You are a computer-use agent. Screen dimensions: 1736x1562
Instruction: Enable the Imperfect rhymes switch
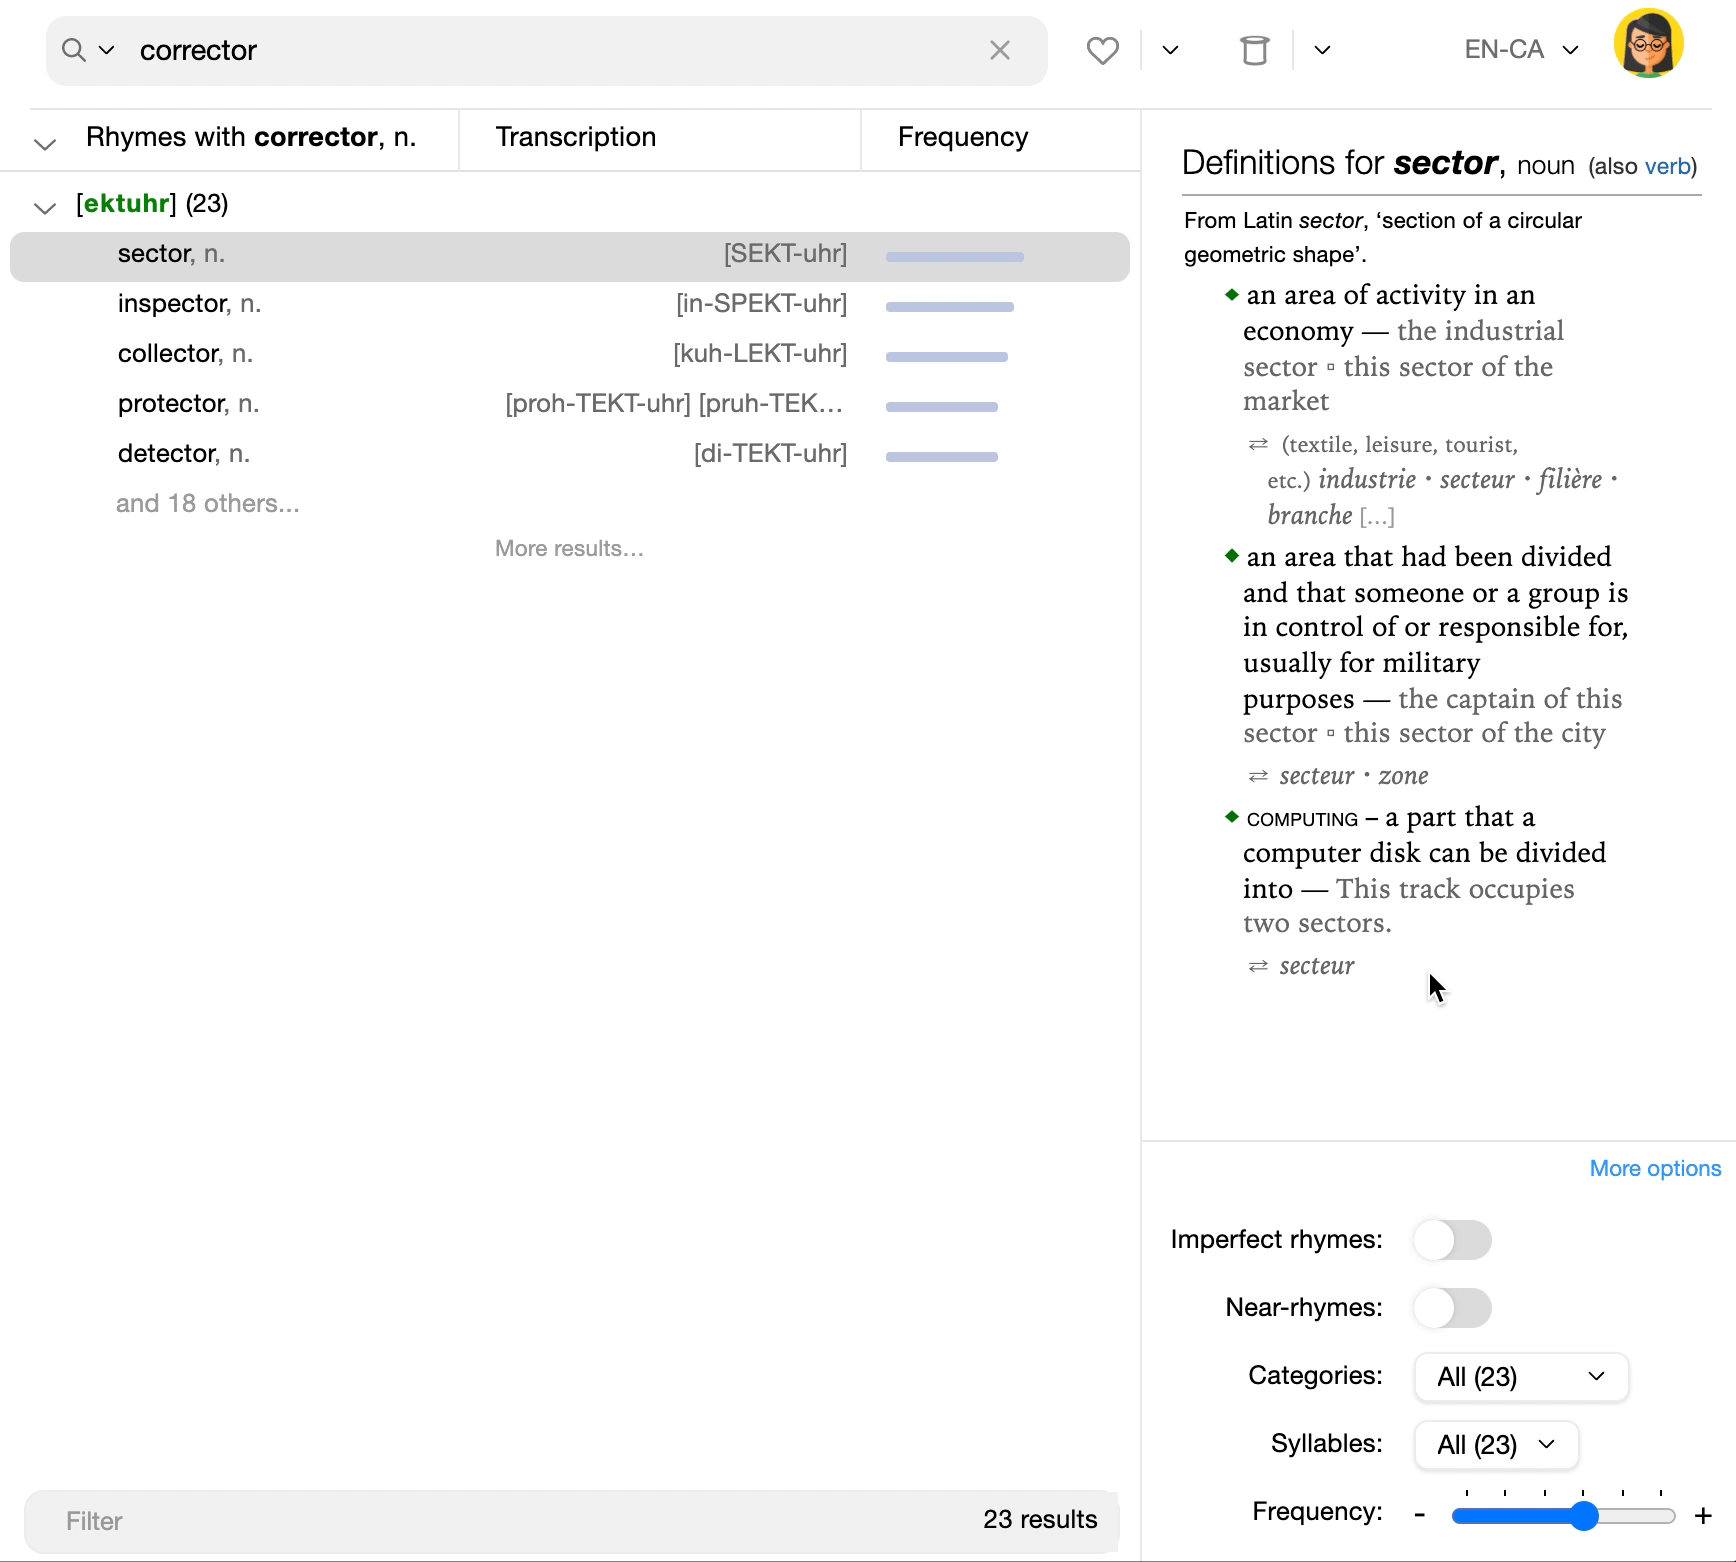(1452, 1240)
